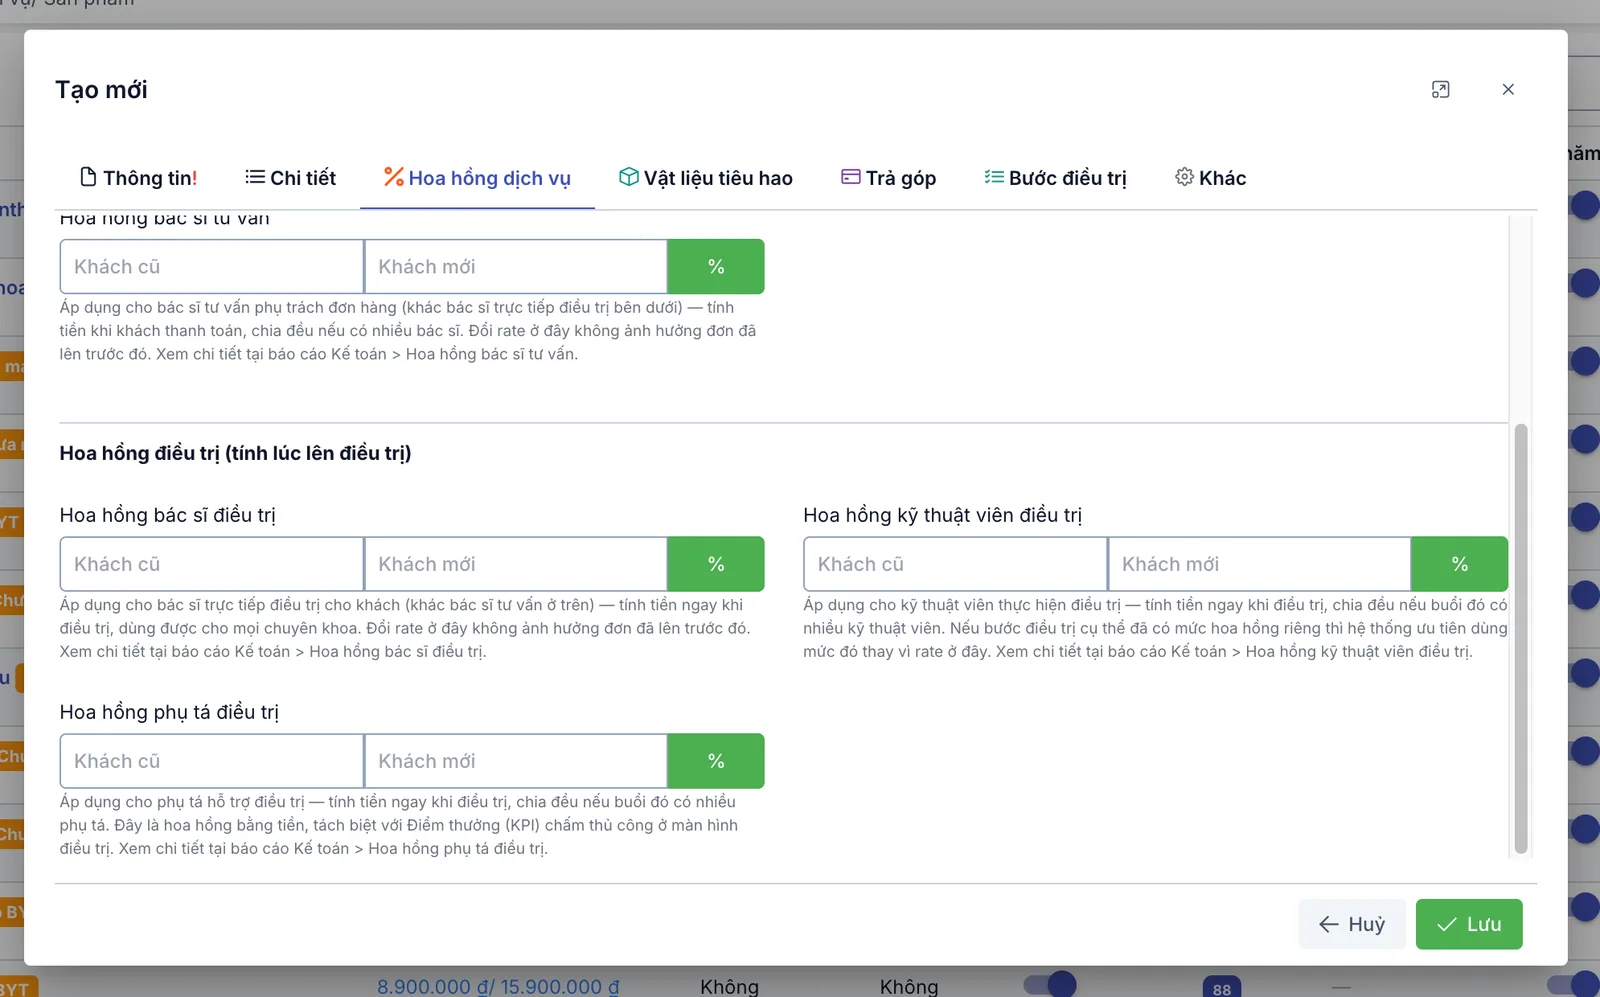The width and height of the screenshot is (1600, 997).
Task: Open the Vật liệu tiêu hao tab
Action: point(705,178)
